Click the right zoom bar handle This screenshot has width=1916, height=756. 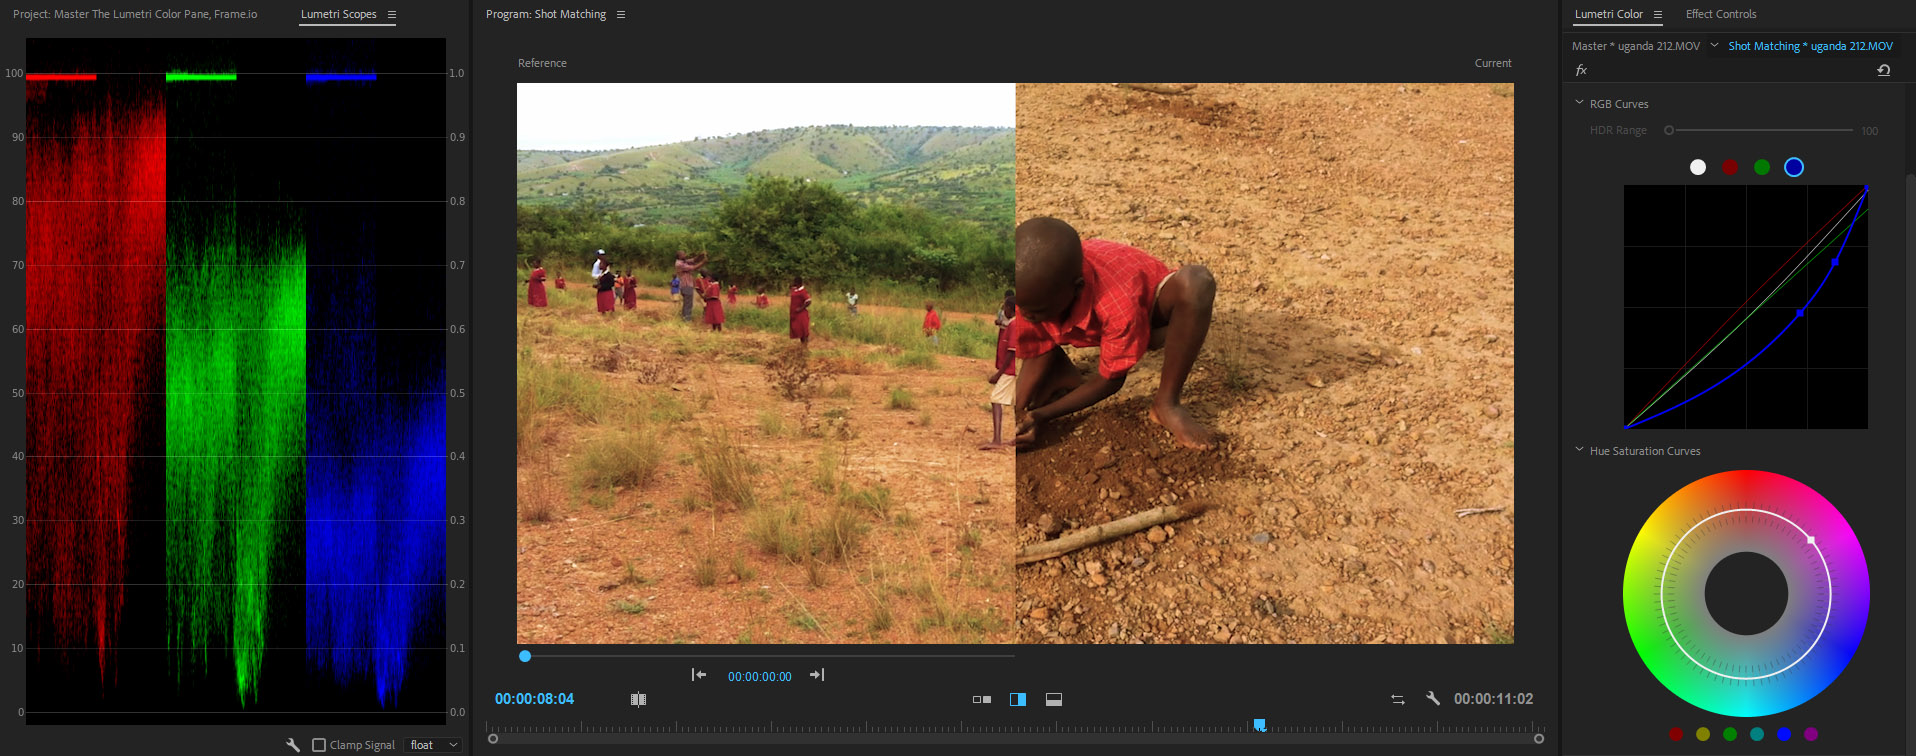pos(1539,739)
